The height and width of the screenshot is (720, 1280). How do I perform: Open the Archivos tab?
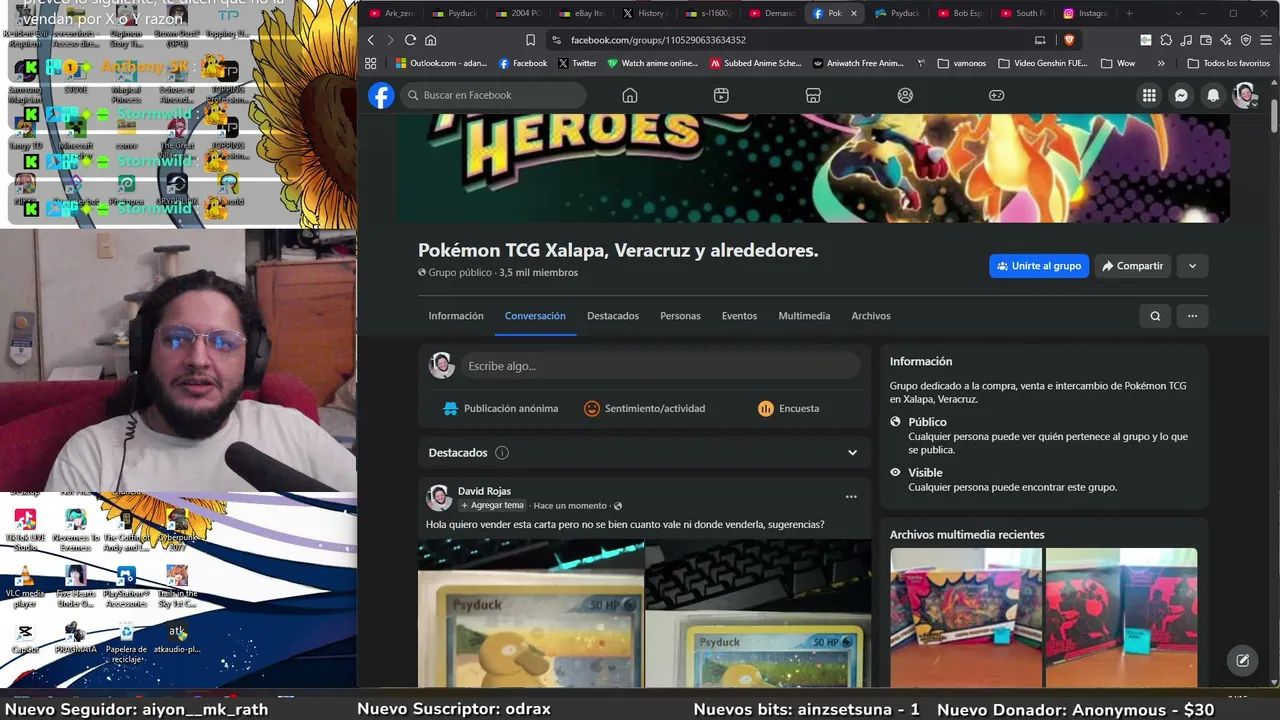coord(871,316)
